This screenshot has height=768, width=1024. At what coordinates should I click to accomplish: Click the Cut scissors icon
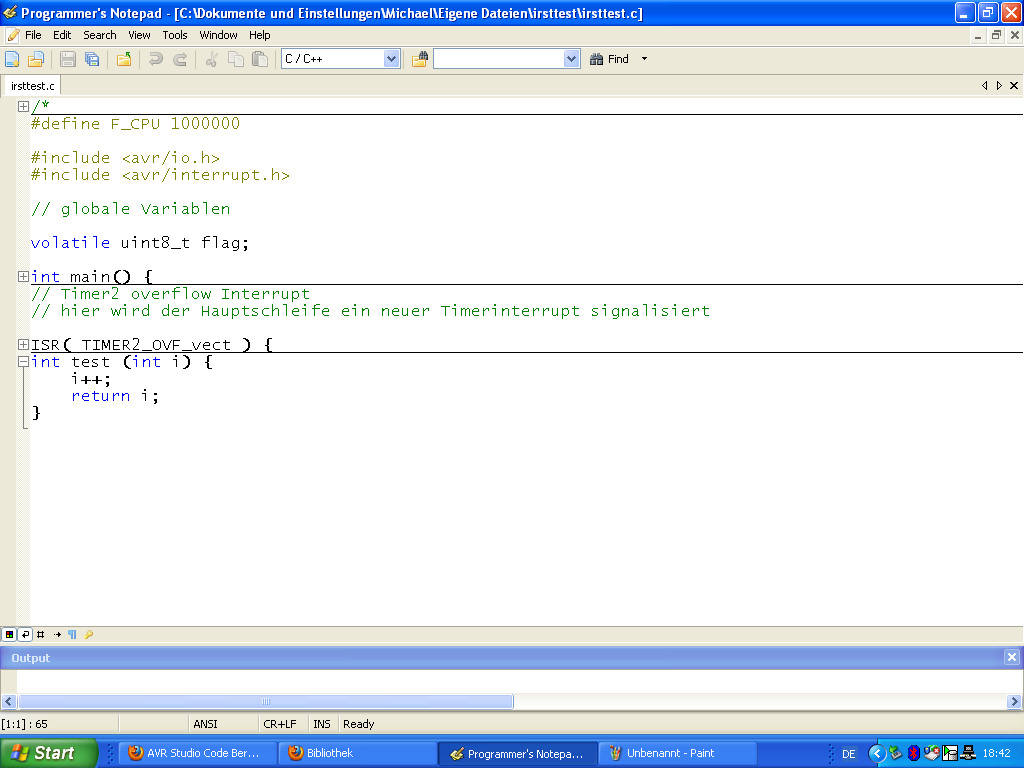tap(211, 59)
